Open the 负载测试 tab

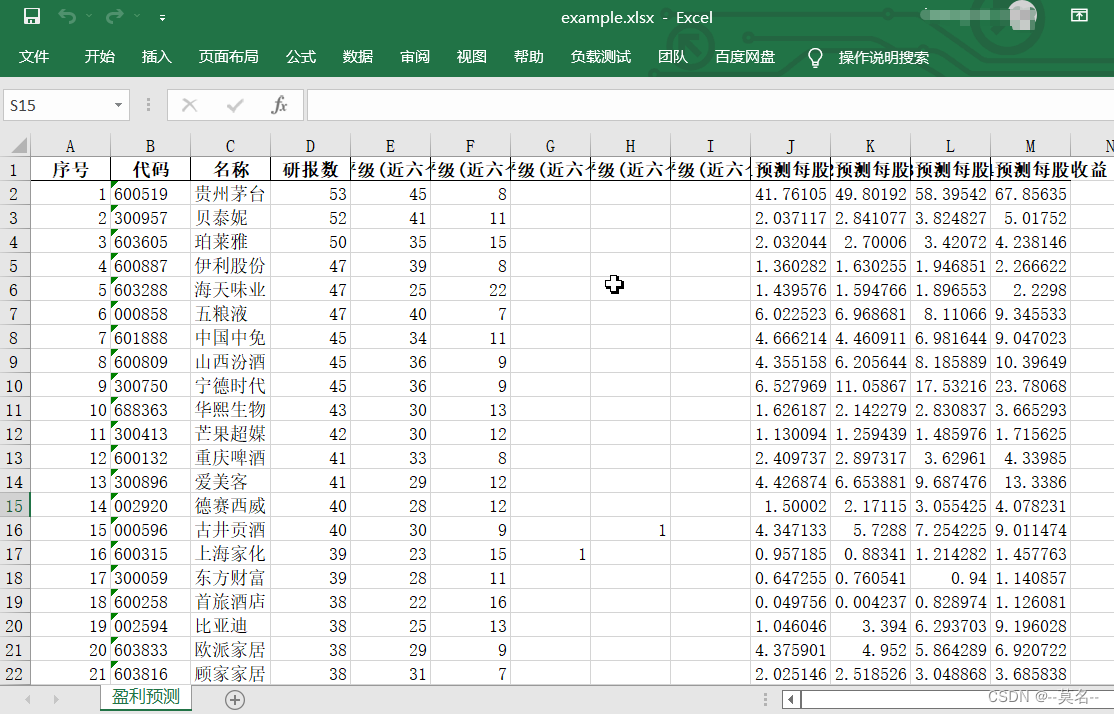click(600, 57)
